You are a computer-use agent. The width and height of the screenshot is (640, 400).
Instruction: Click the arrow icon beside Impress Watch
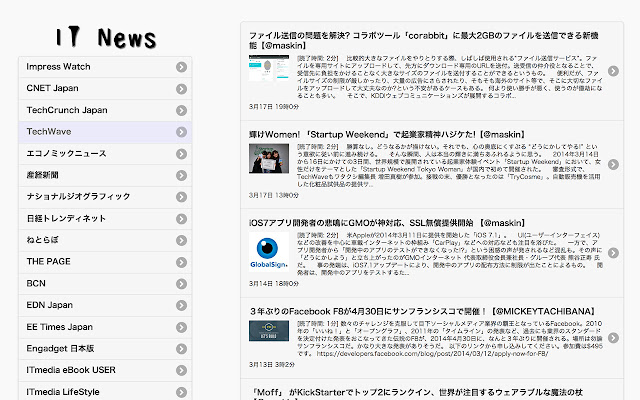tap(182, 67)
